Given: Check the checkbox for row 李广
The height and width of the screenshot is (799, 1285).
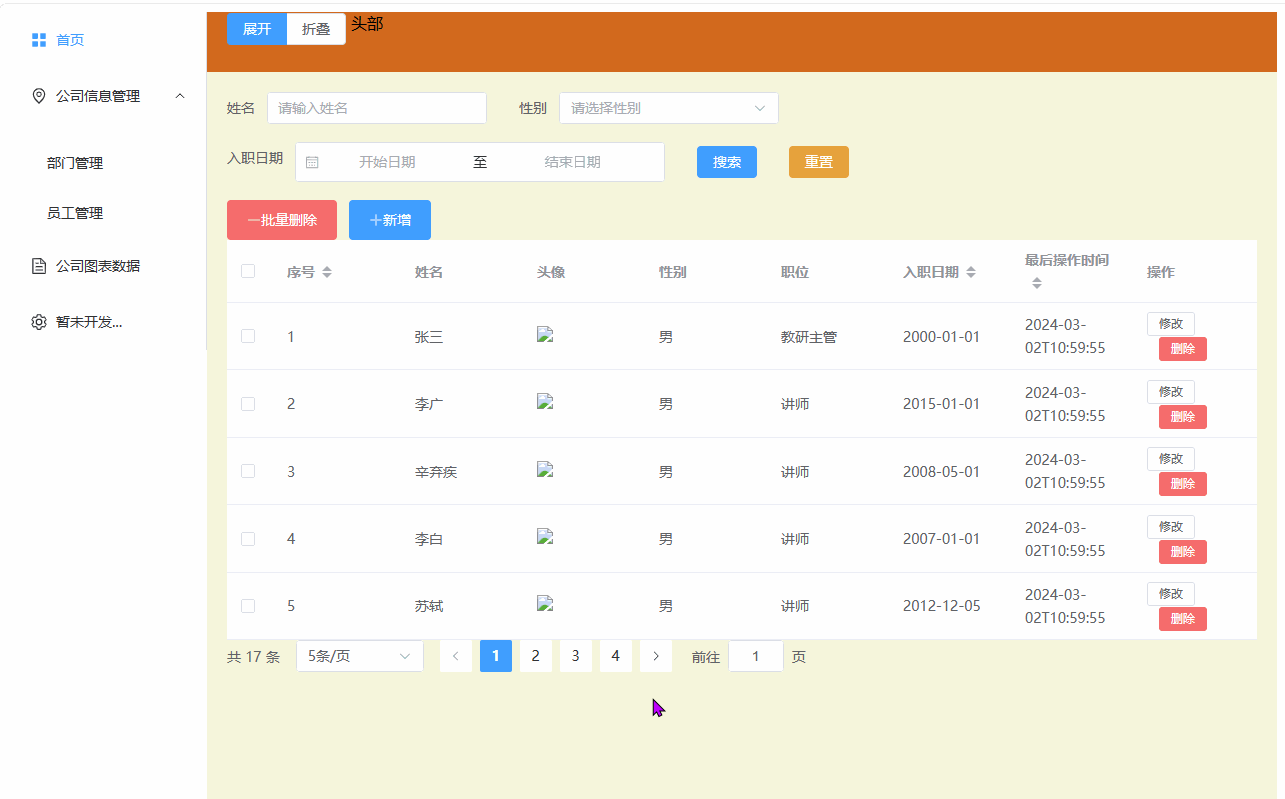Looking at the screenshot, I should (x=248, y=404).
